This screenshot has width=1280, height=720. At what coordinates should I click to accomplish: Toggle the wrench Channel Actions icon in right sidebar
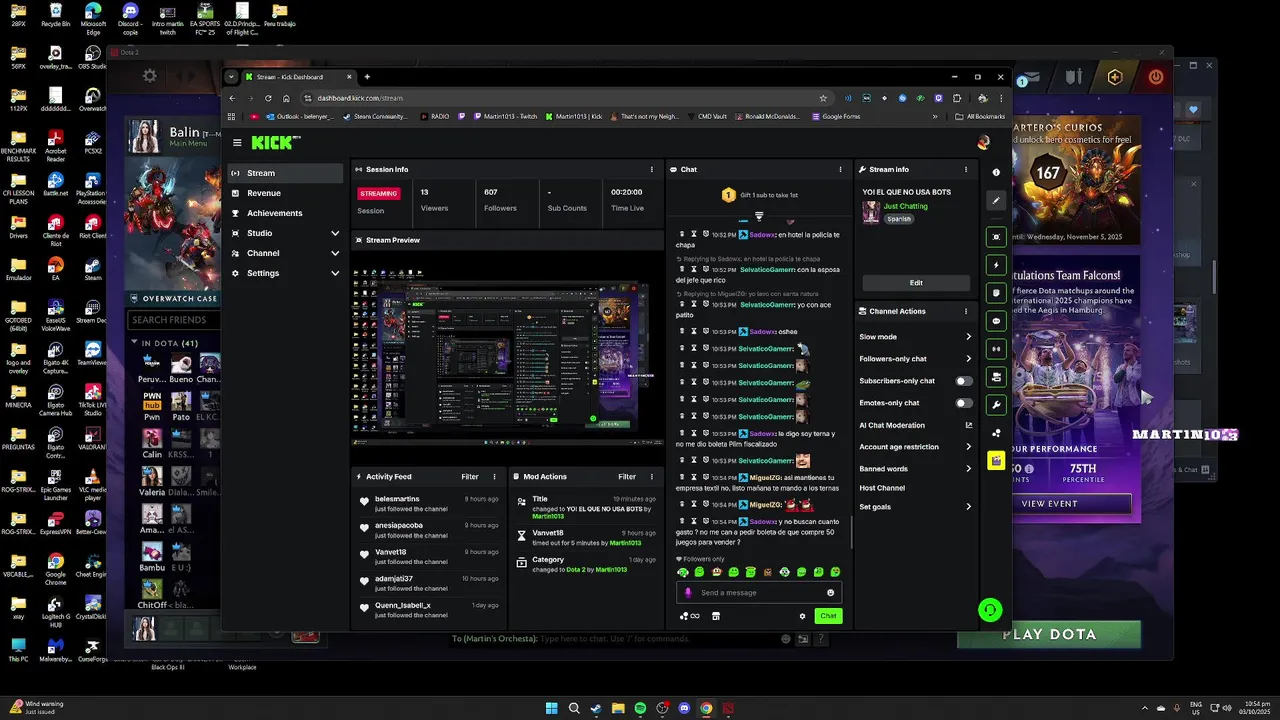(x=996, y=405)
